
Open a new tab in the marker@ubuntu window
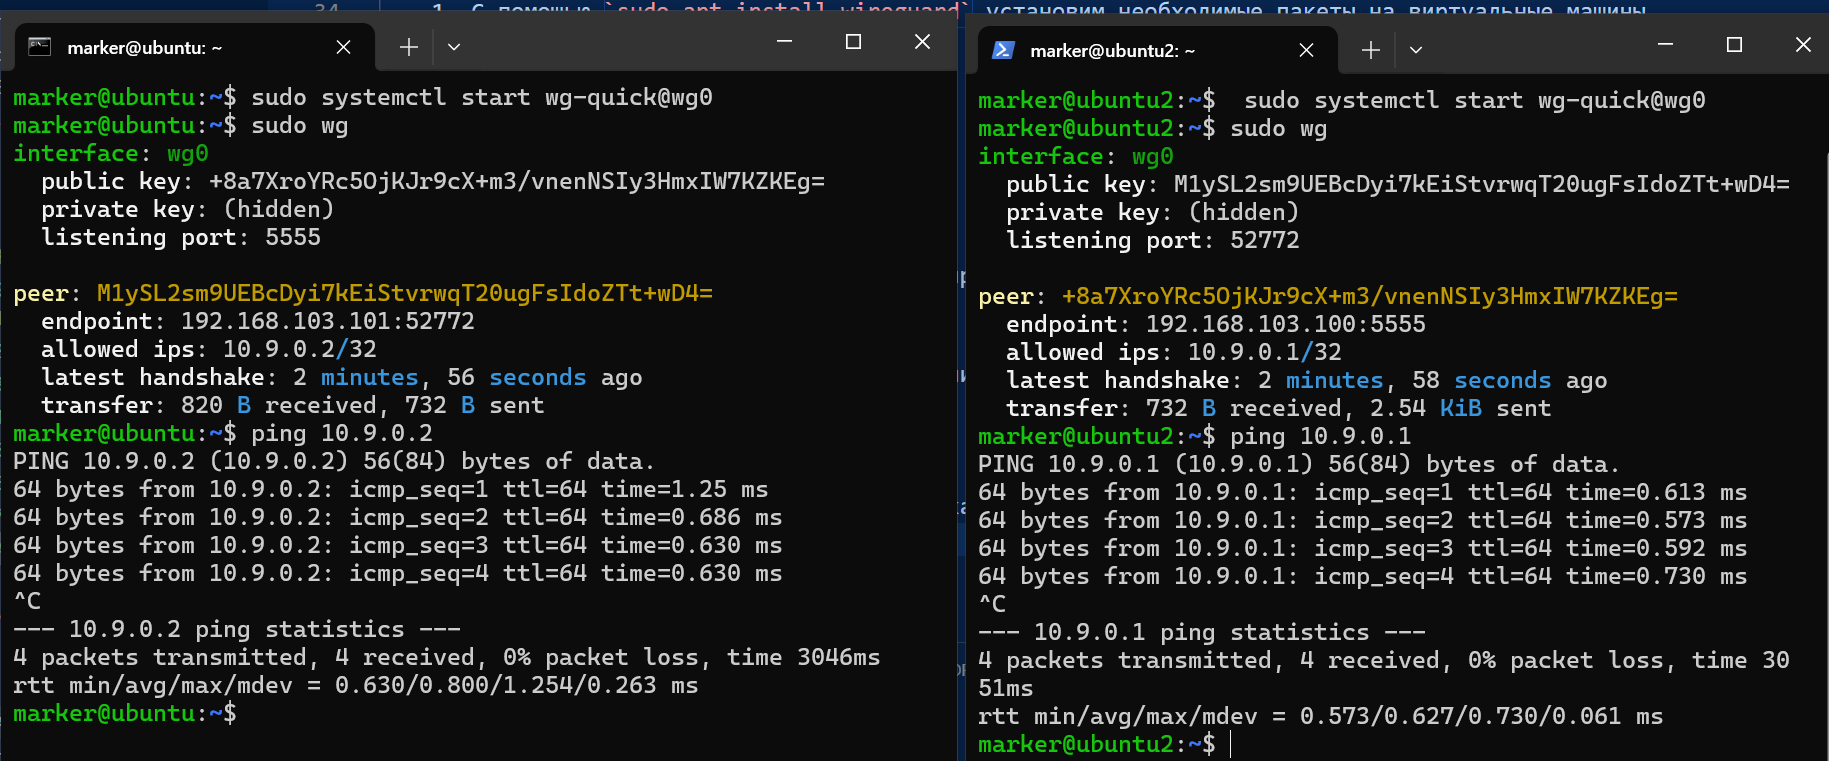pos(408,47)
